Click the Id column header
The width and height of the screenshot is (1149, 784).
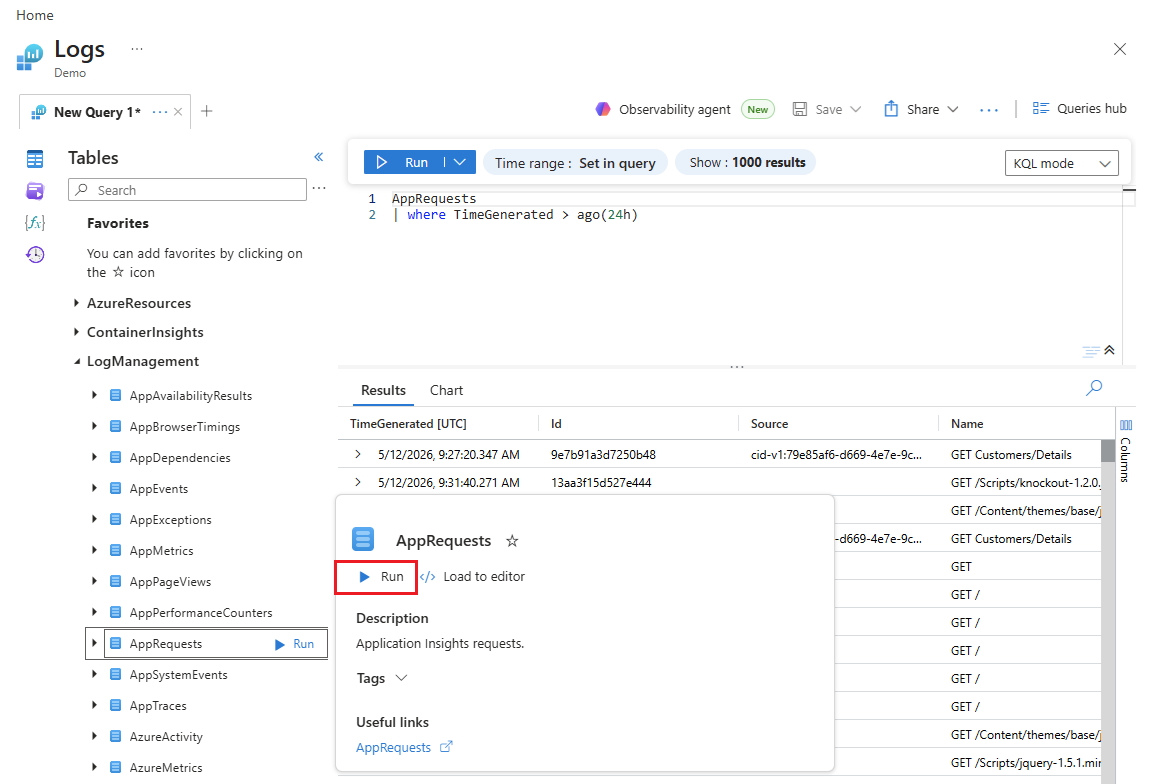556,424
